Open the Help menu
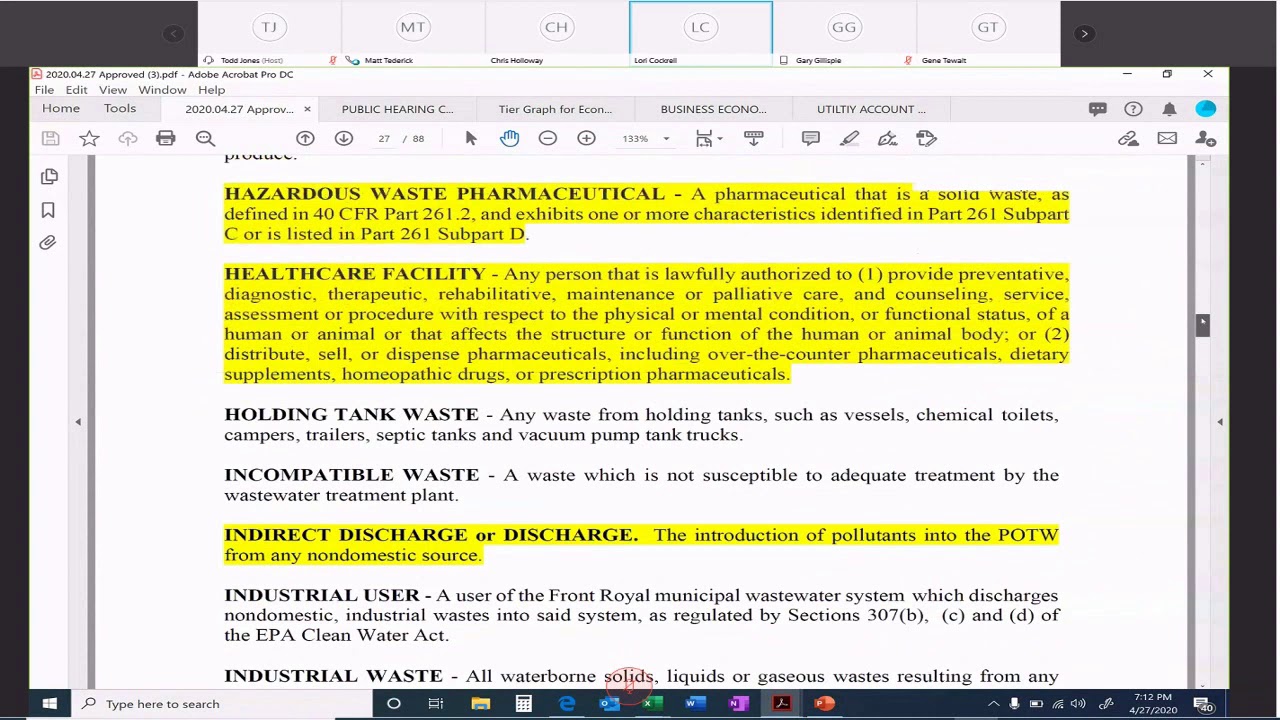This screenshot has height=720, width=1280. (x=211, y=90)
